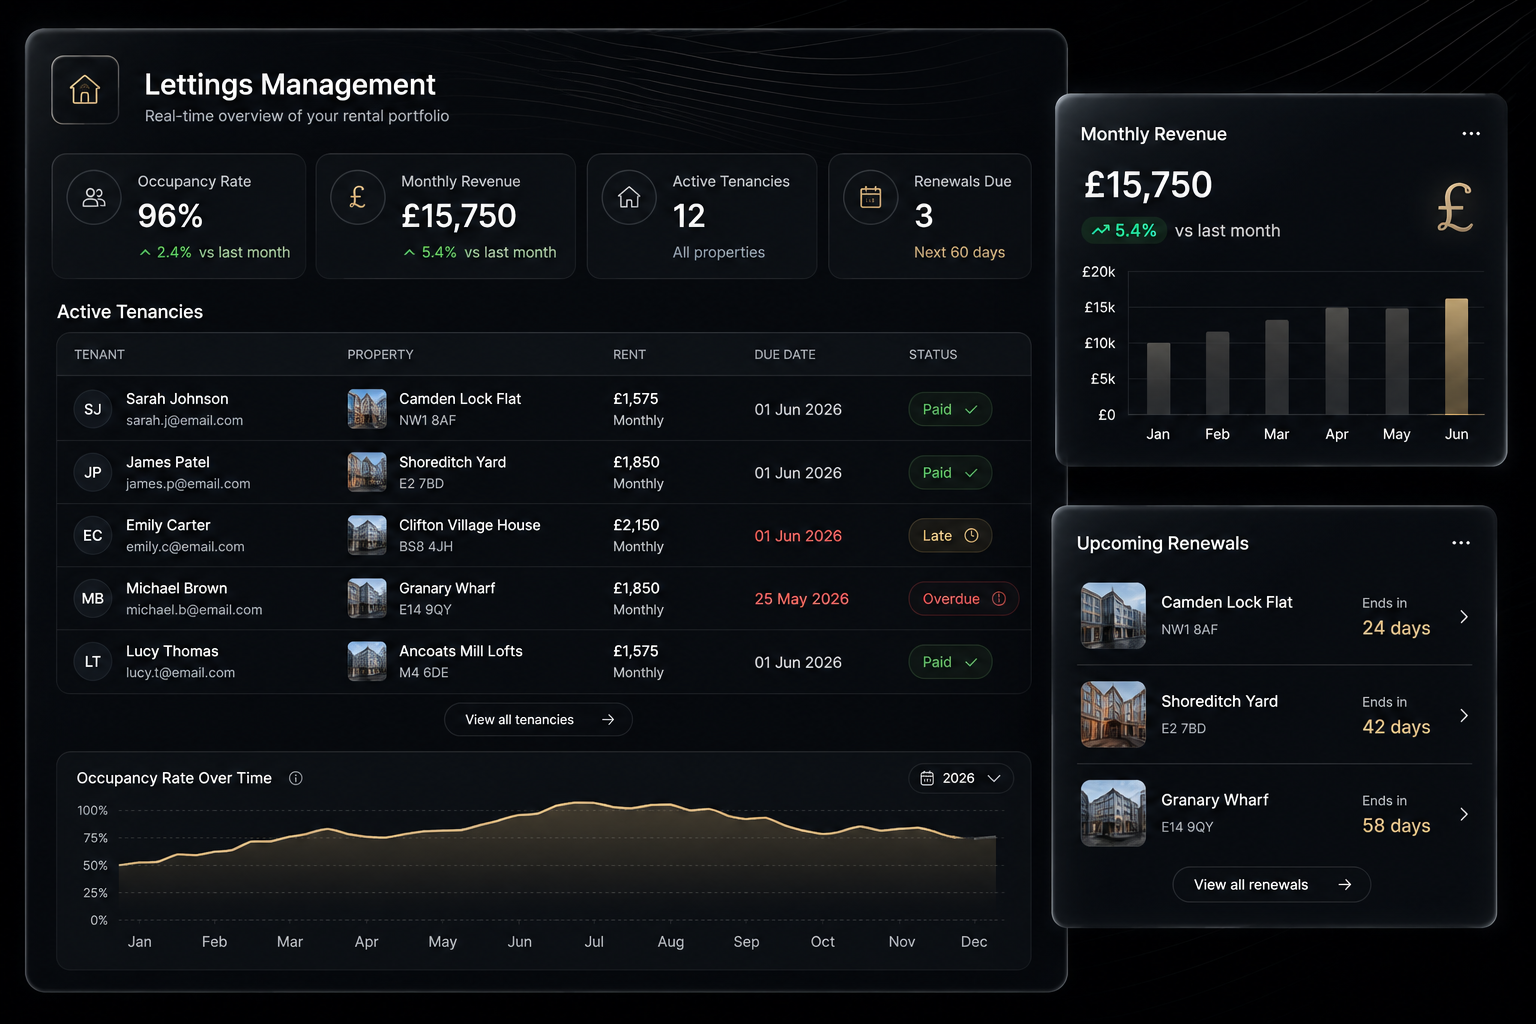This screenshot has height=1024, width=1536.
Task: Expand the Granary Wharf renewal chevron
Action: click(1464, 814)
